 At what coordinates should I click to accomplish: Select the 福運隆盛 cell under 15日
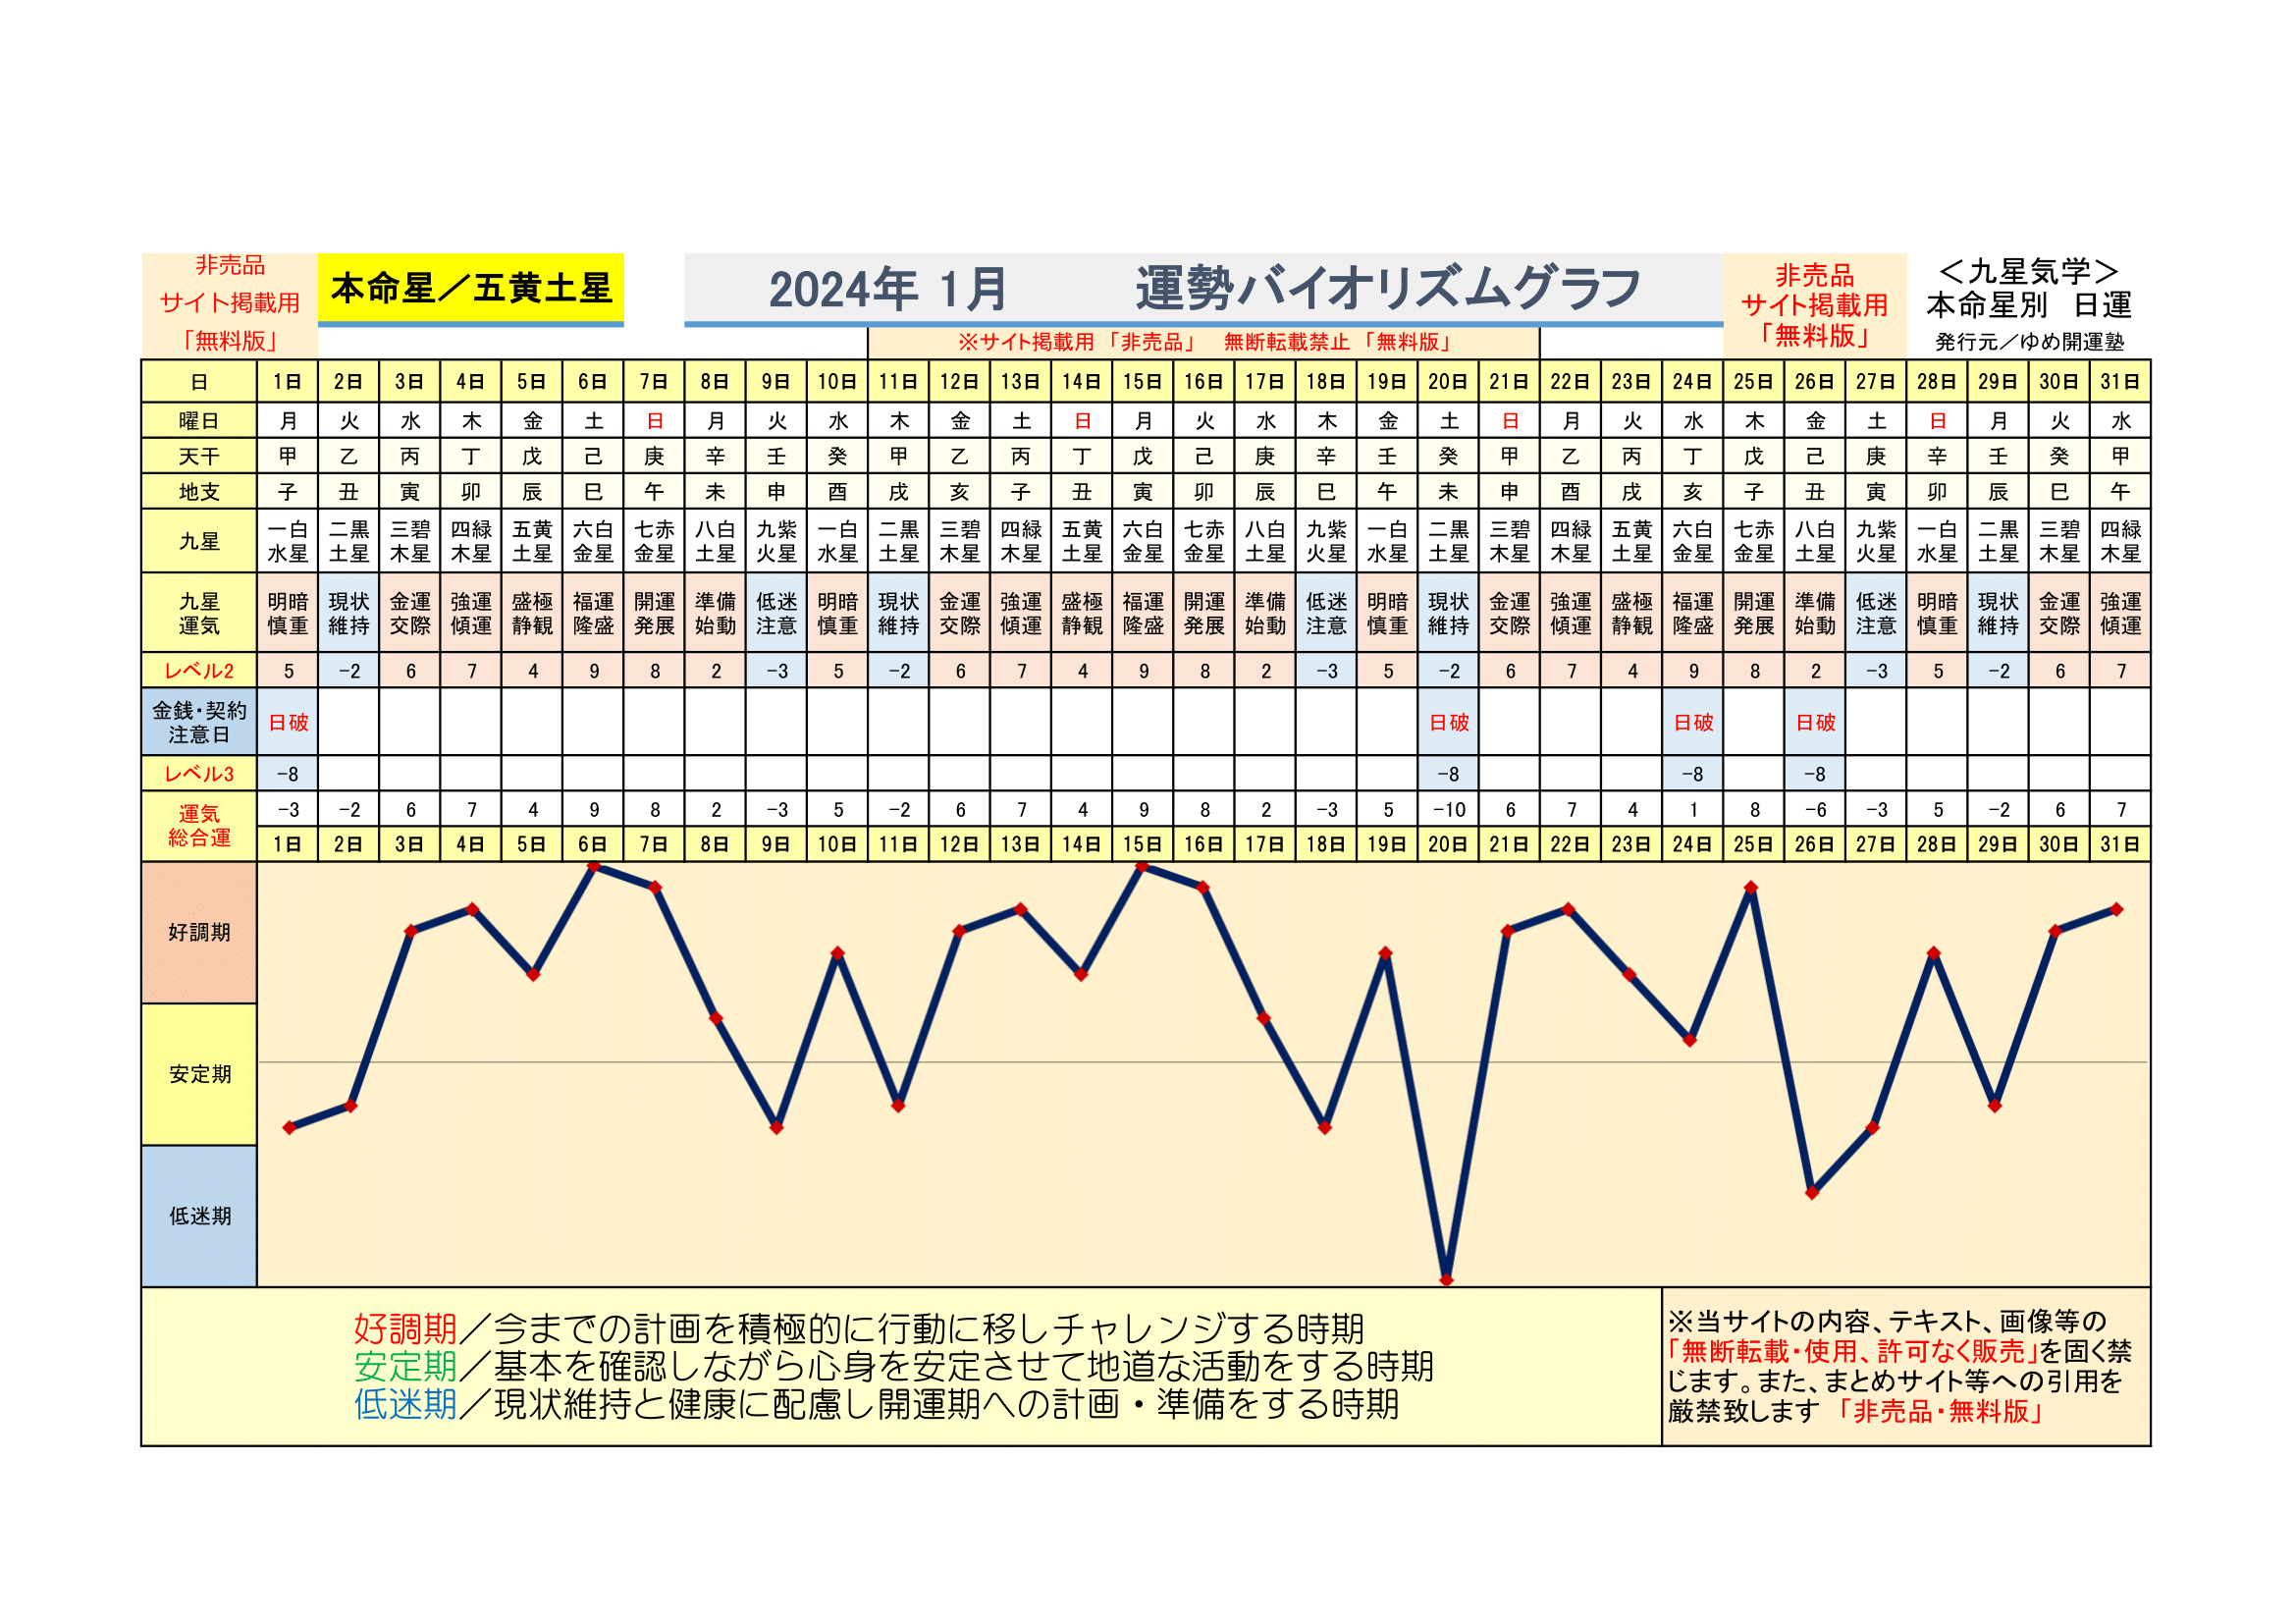1143,614
